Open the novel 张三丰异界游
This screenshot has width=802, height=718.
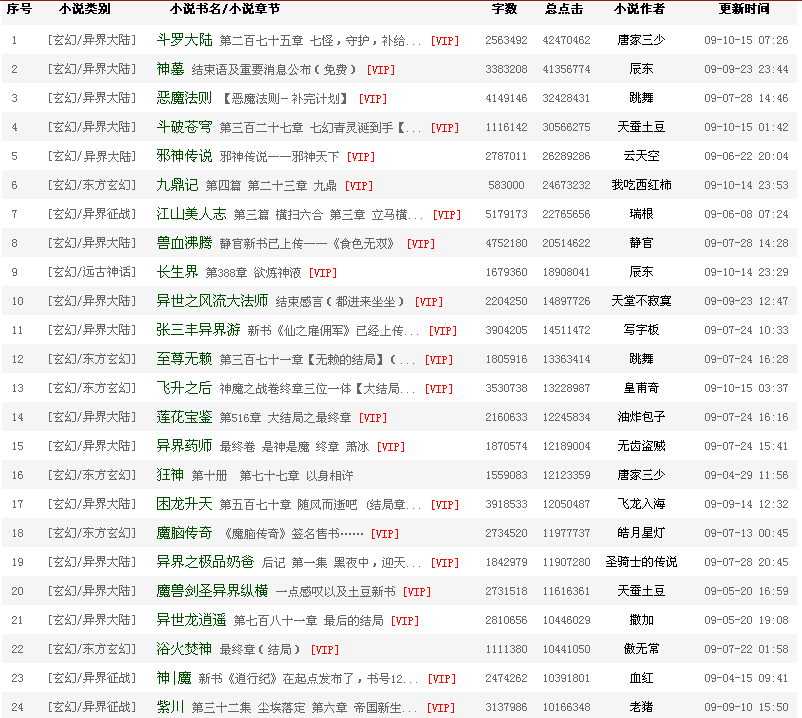[198, 330]
